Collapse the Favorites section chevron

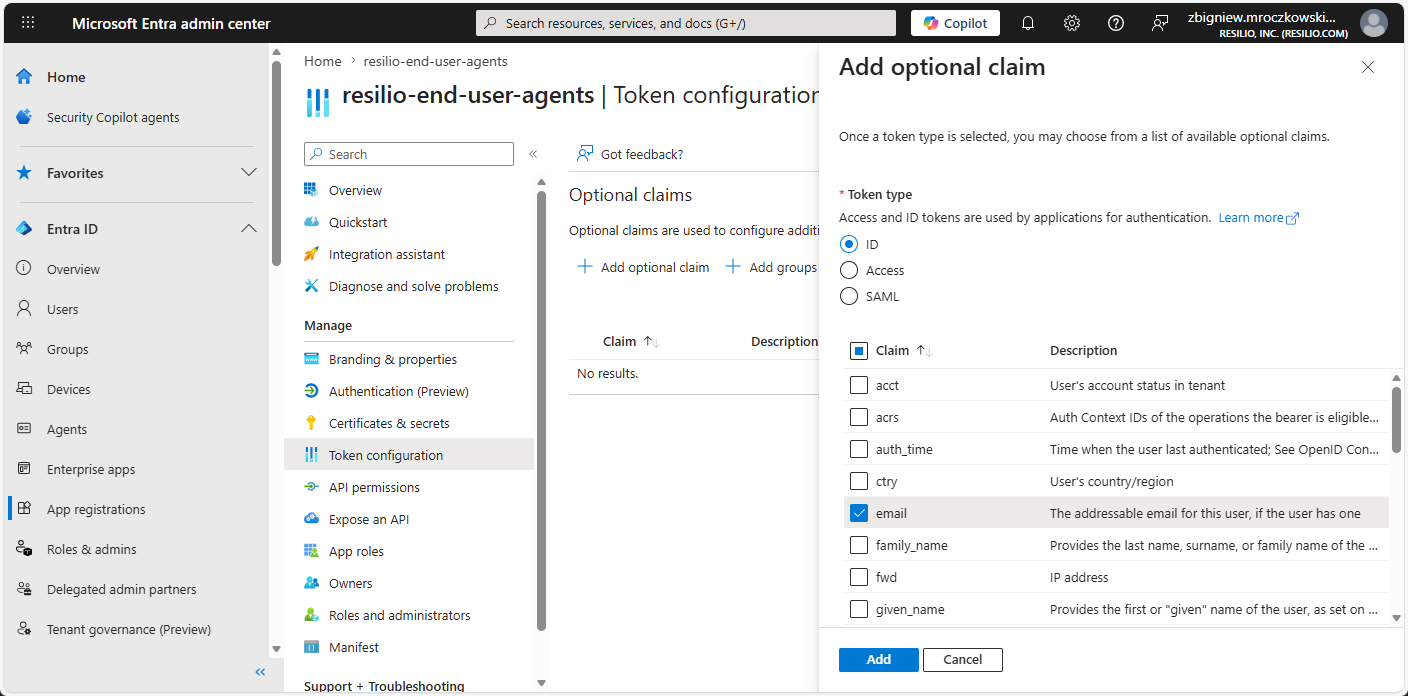[x=249, y=173]
